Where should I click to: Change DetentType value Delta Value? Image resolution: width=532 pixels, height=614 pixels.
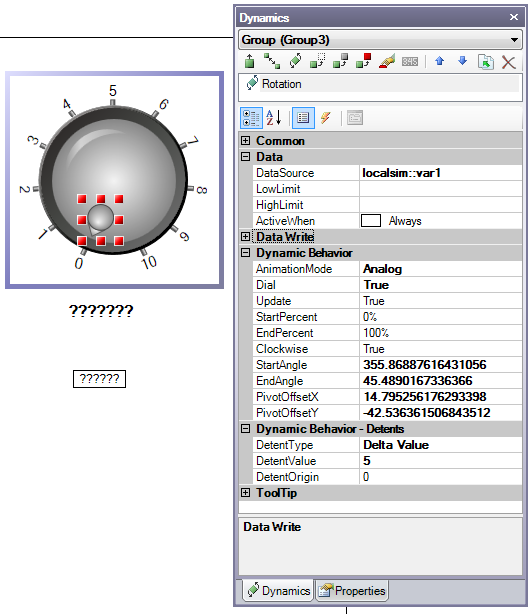click(440, 445)
